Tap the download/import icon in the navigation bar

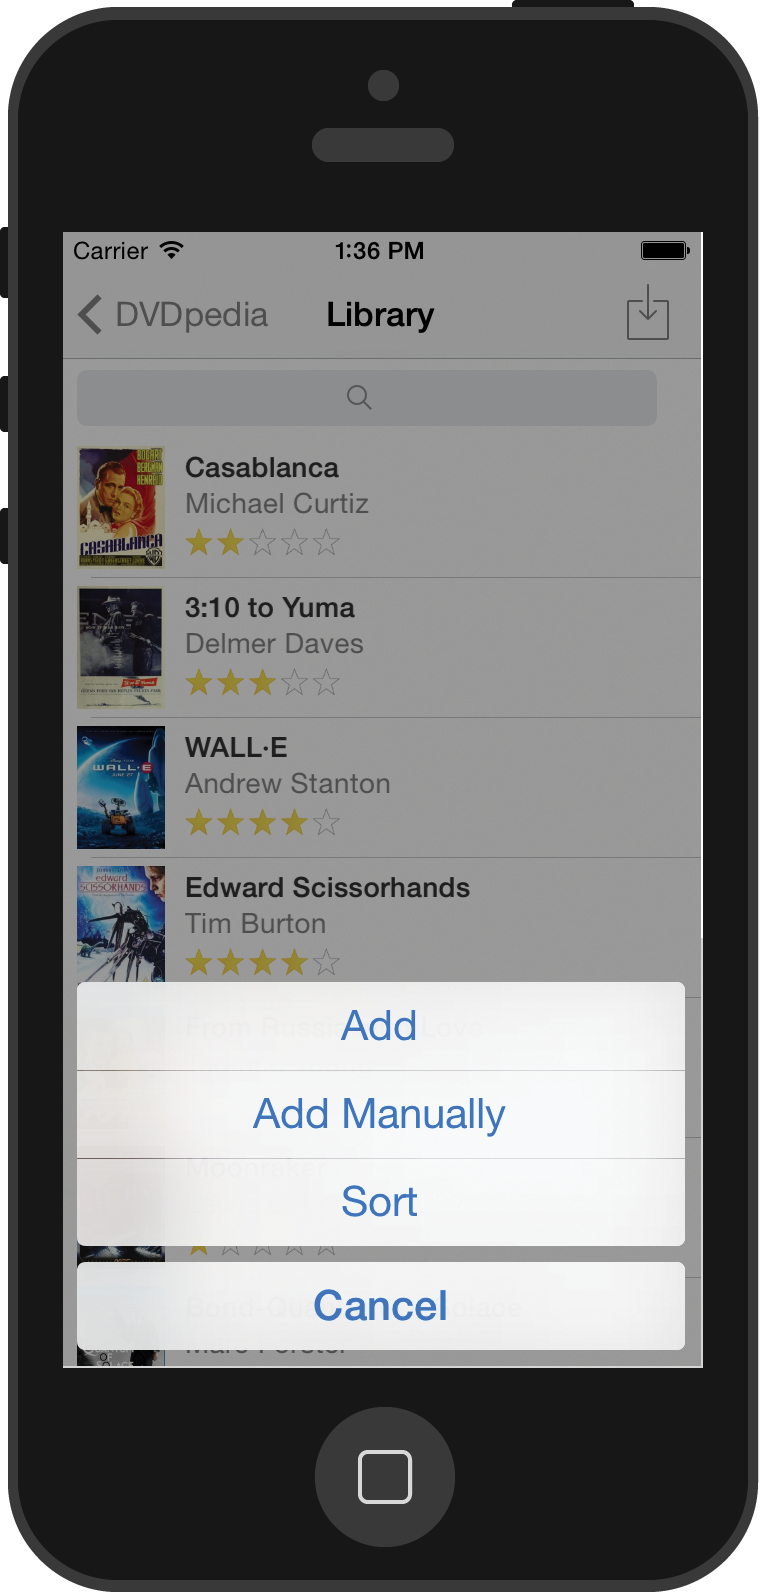pos(648,313)
